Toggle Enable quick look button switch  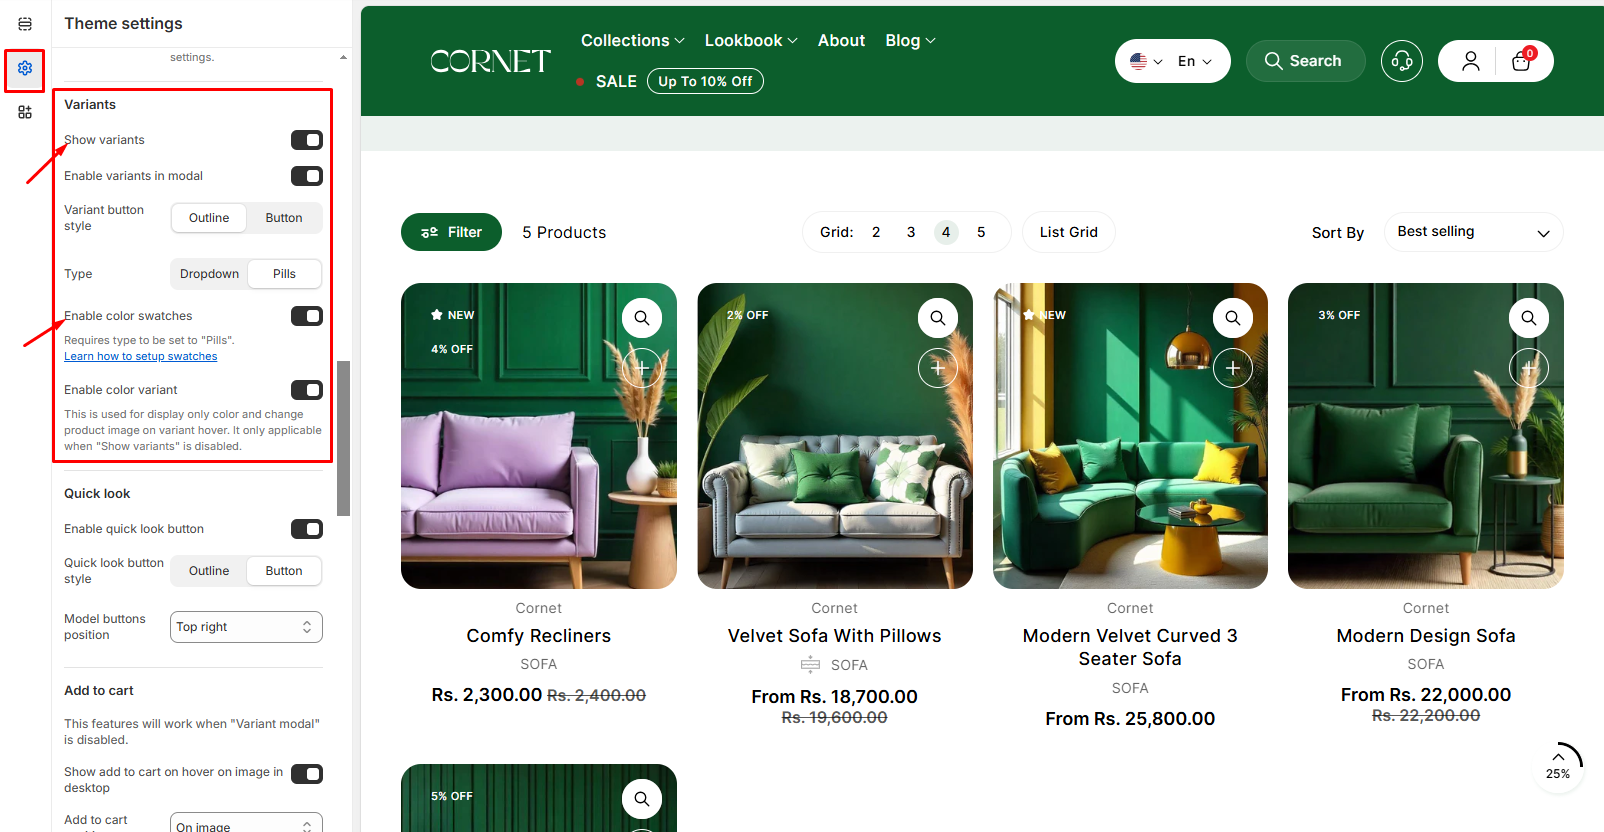(x=307, y=529)
